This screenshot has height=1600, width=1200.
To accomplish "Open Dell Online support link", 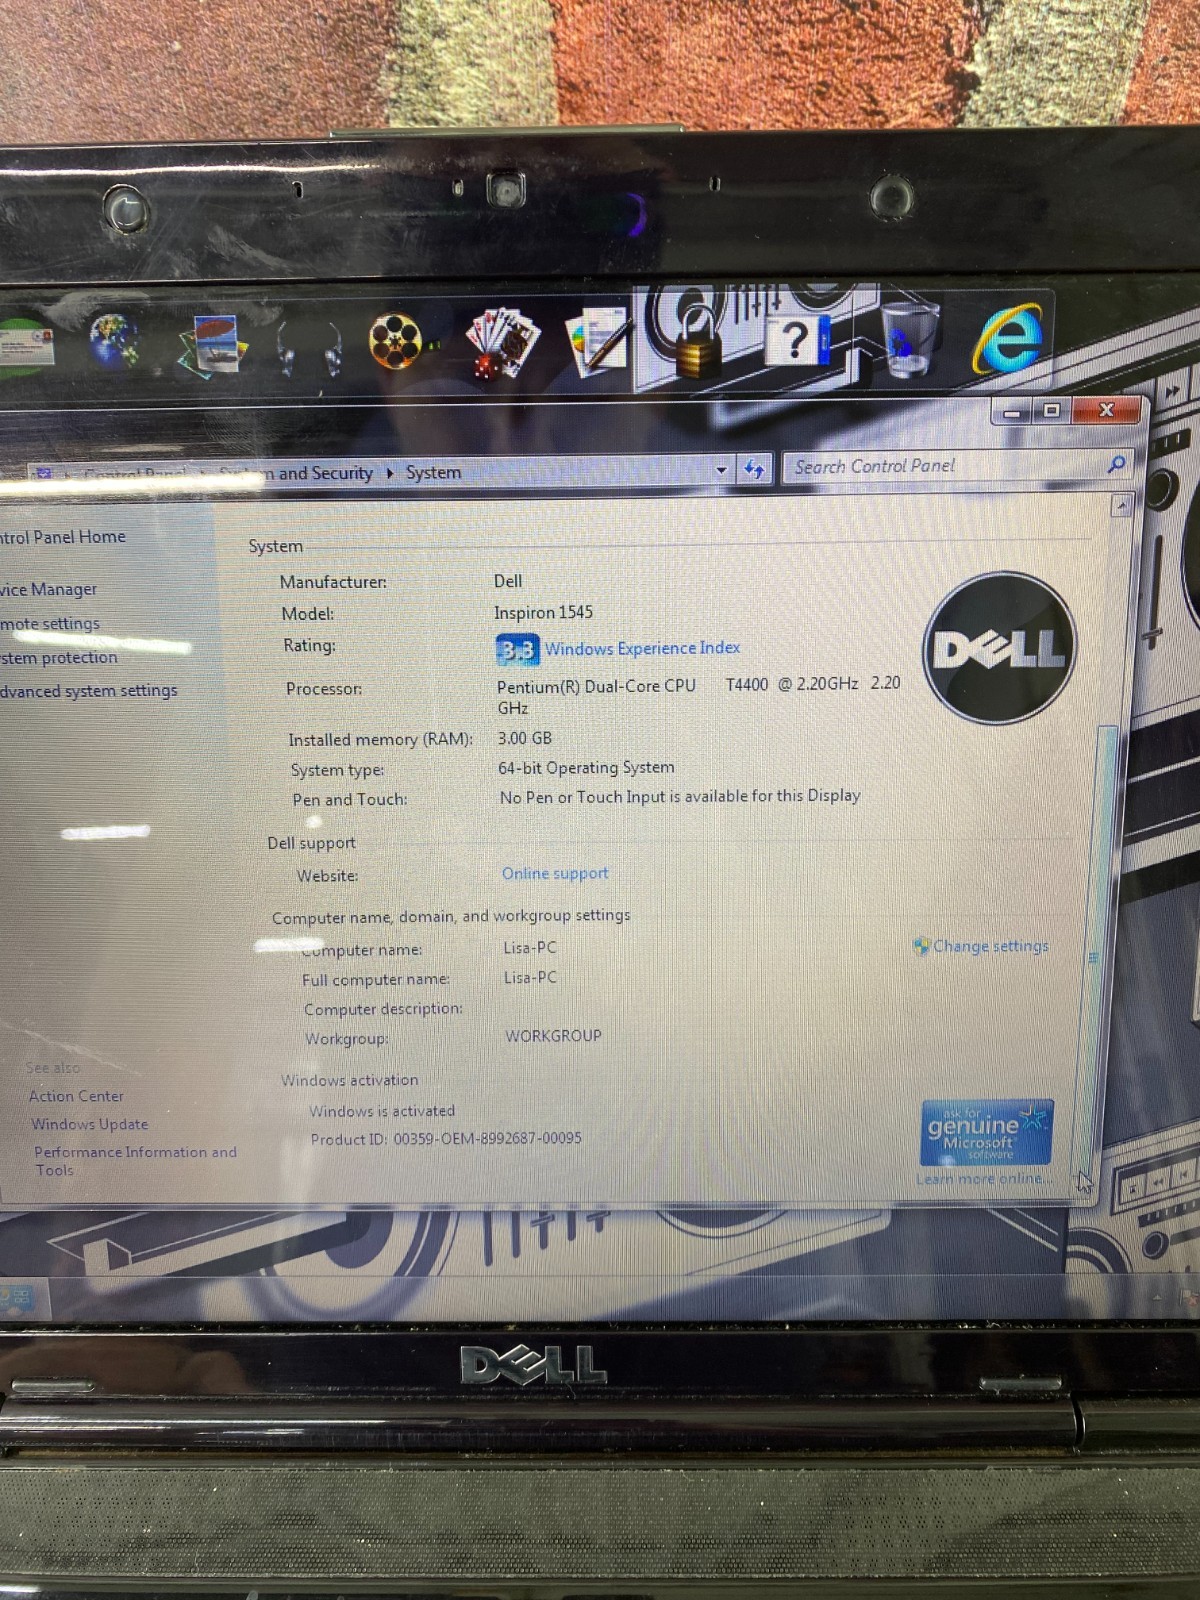I will pos(555,873).
